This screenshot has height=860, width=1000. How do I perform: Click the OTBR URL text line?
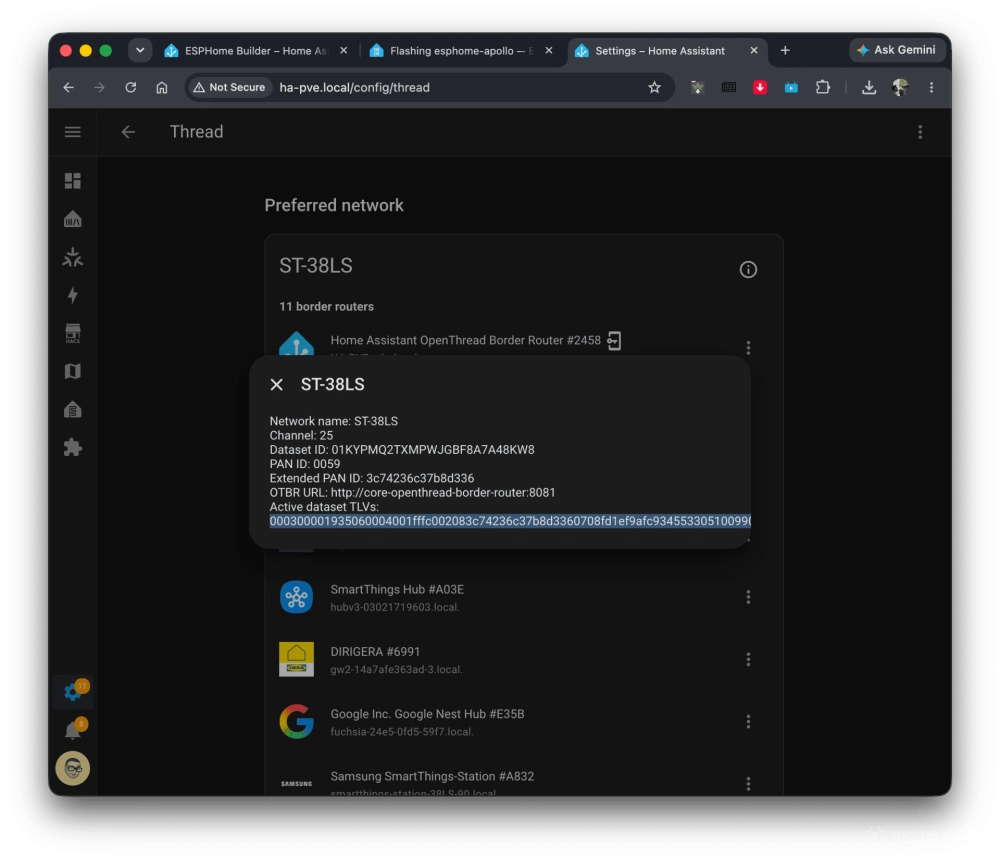coord(412,493)
